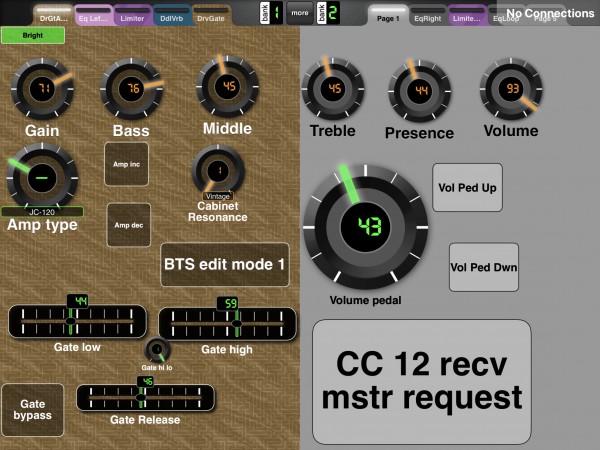600x450 pixels.
Task: Click the Gate Release value display 46
Action: pos(146,382)
